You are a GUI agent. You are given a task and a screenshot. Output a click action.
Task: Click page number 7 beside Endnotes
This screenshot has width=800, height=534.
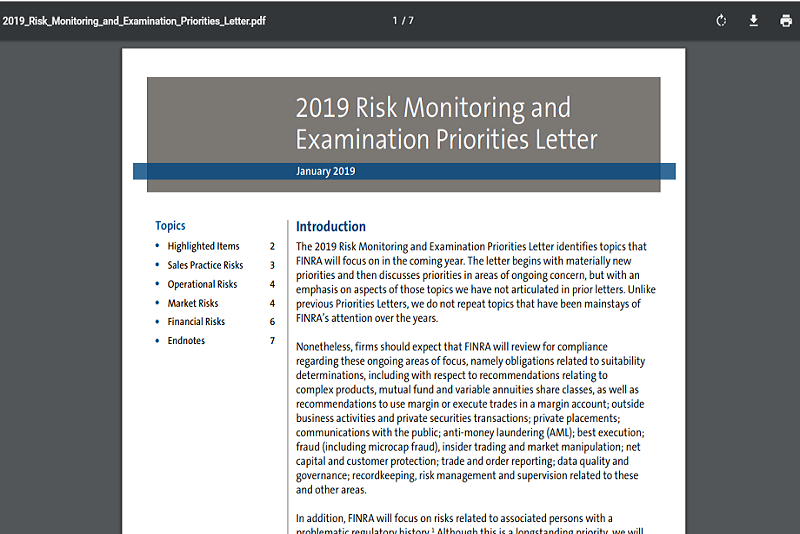coord(272,341)
